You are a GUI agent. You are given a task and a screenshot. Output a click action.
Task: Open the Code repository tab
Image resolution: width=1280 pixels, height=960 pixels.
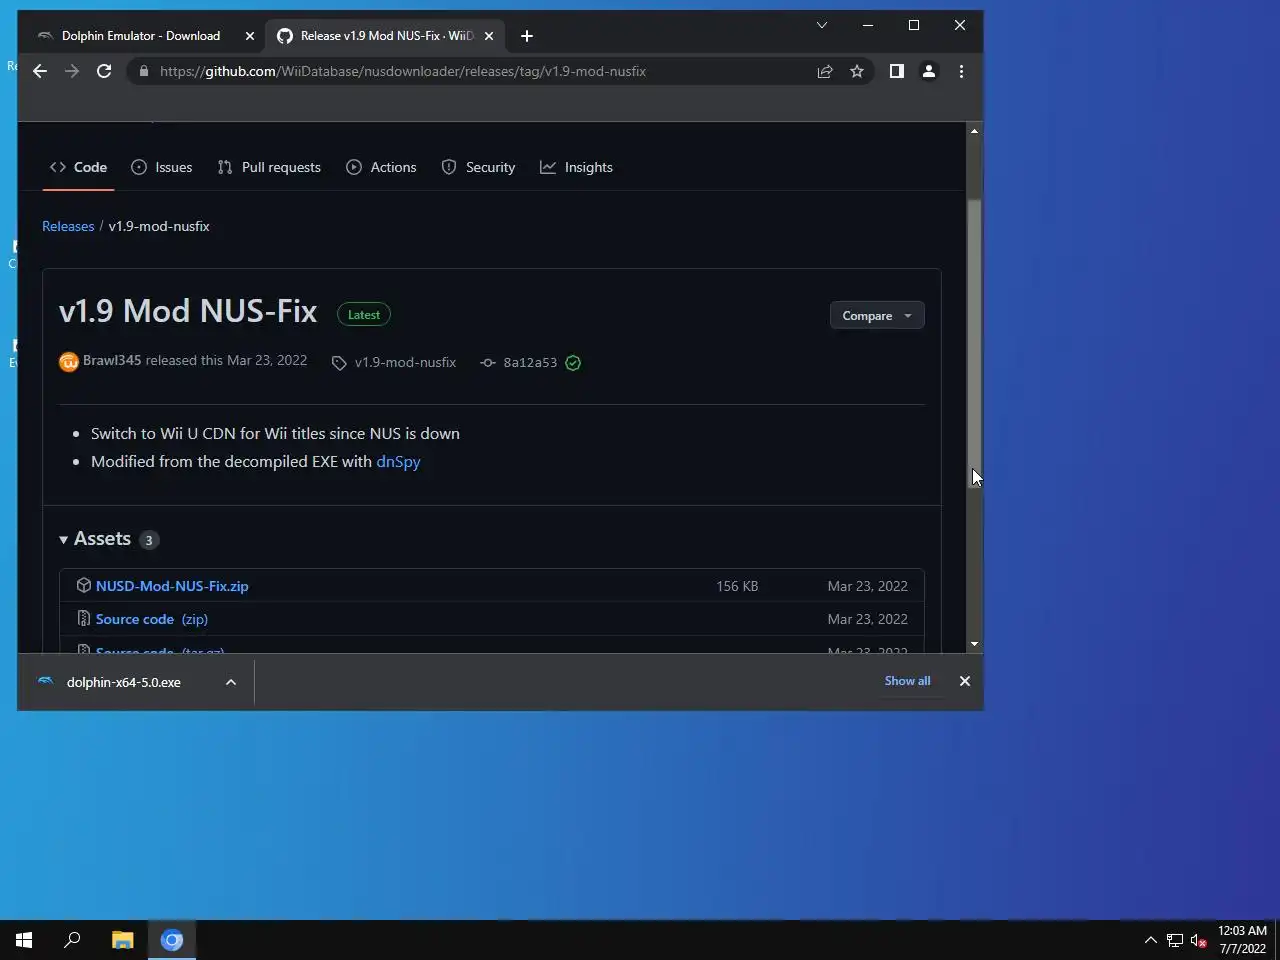(78, 167)
